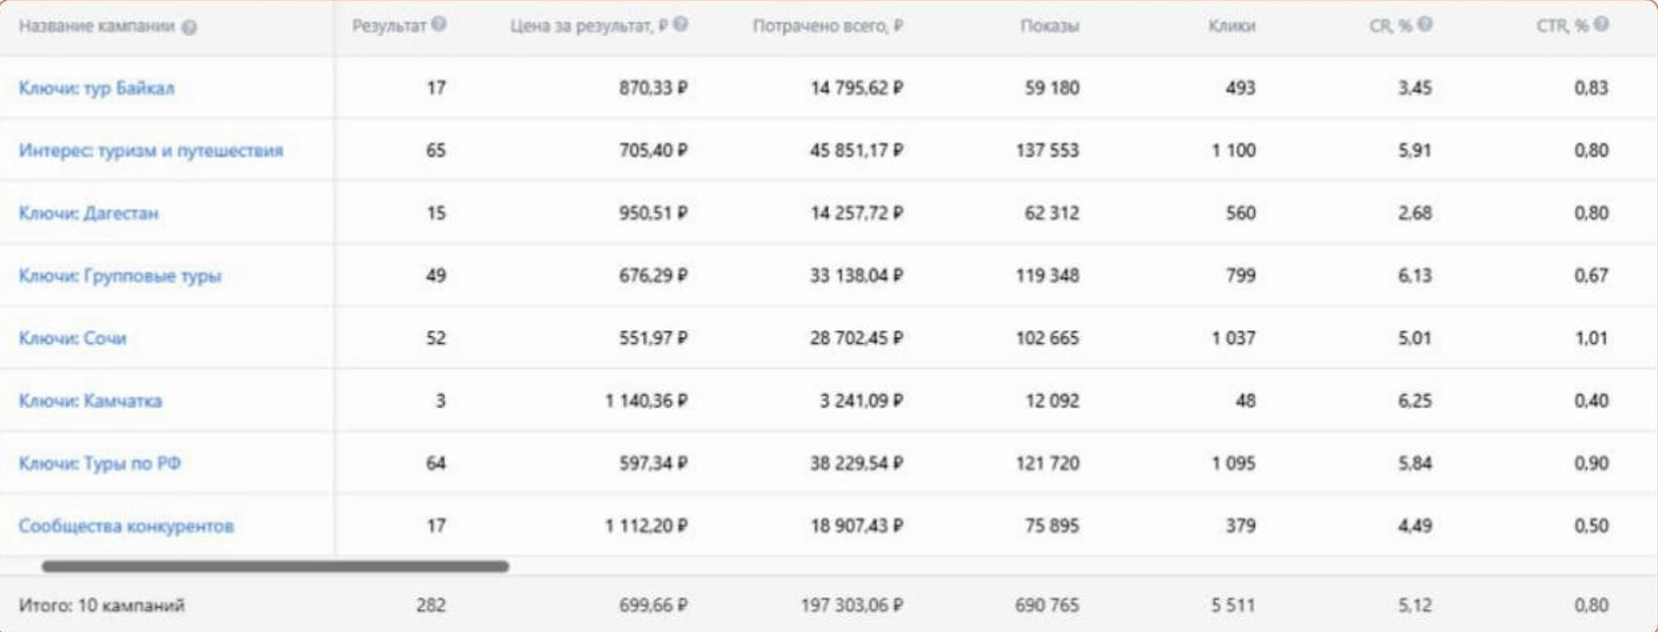Select the cell showing 119 348 impressions
The width and height of the screenshot is (1658, 632).
point(1048,276)
